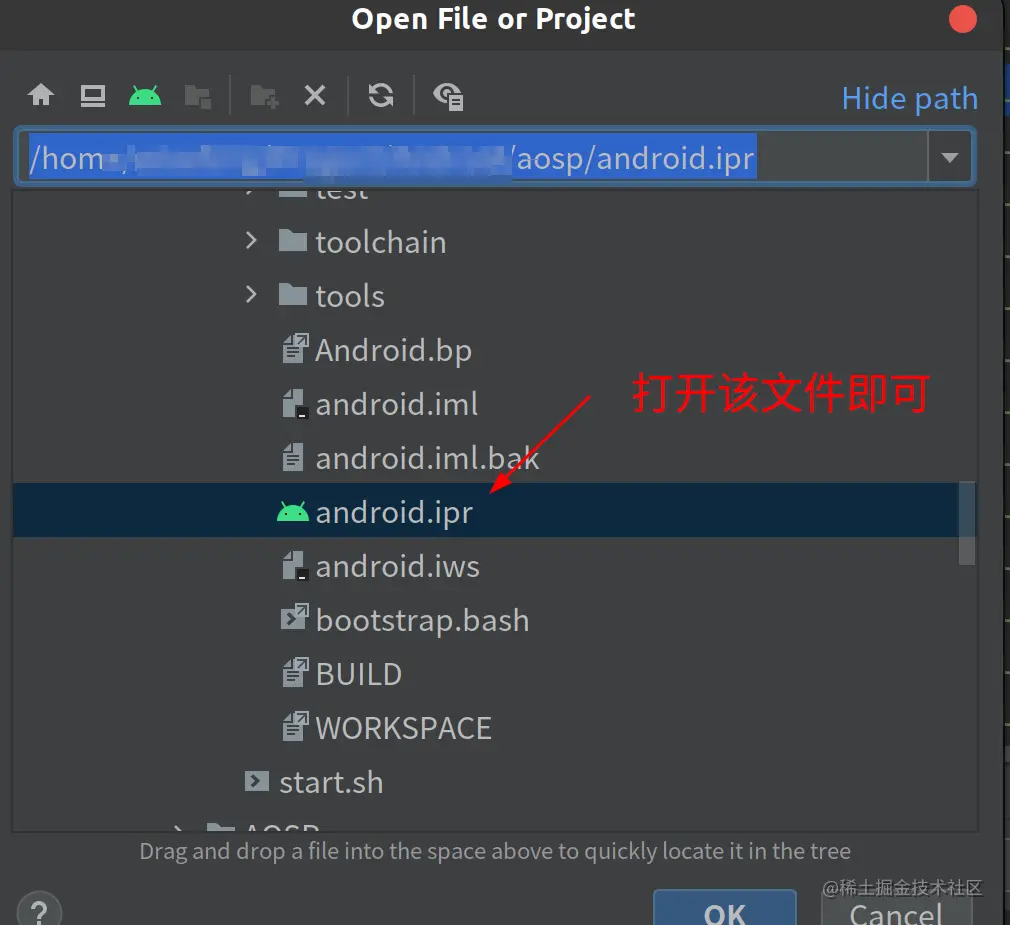Screen dimensions: 1010x925
Task: Go to the home directory icon
Action: pyautogui.click(x=41, y=96)
